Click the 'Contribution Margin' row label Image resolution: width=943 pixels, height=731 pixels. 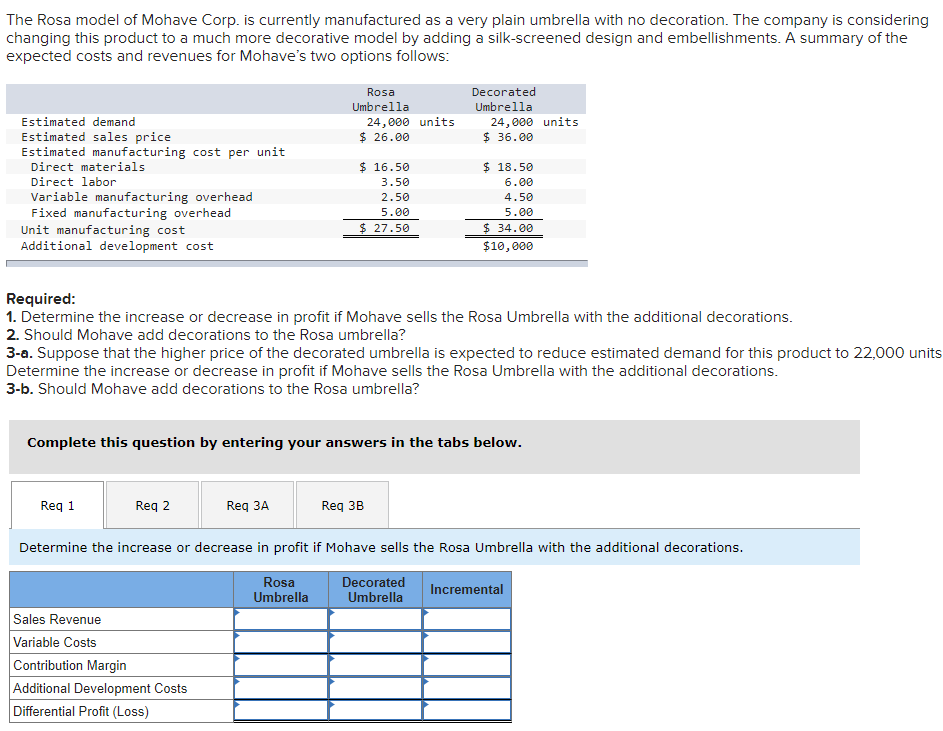(x=70, y=665)
